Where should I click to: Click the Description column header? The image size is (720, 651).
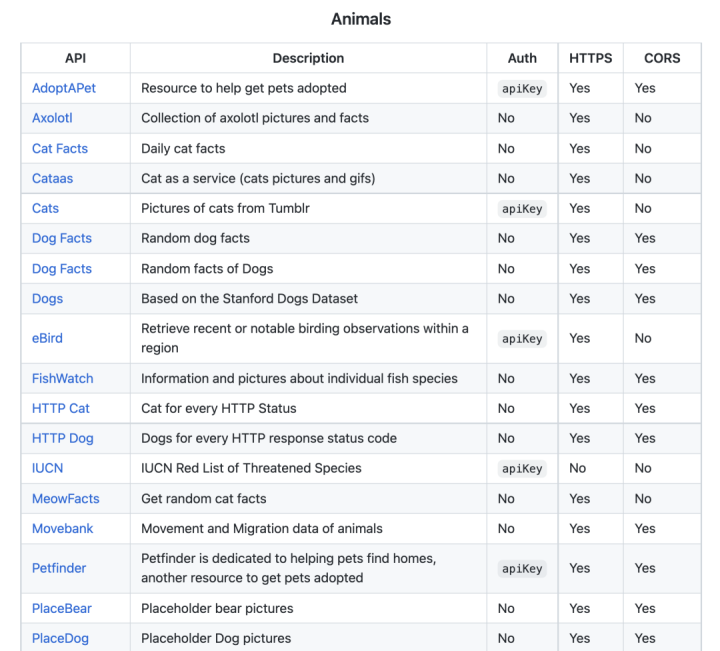pos(308,58)
